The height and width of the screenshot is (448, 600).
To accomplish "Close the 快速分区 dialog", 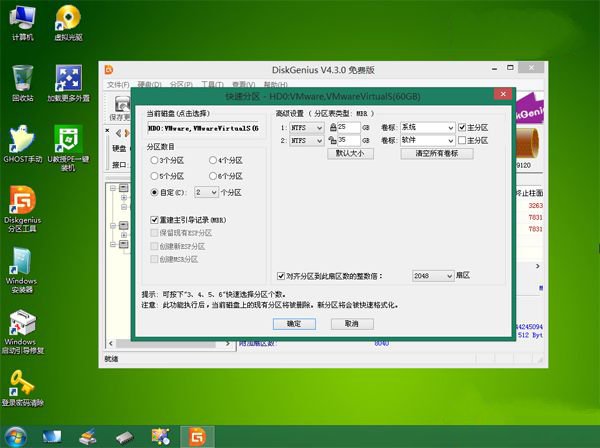I will (503, 94).
